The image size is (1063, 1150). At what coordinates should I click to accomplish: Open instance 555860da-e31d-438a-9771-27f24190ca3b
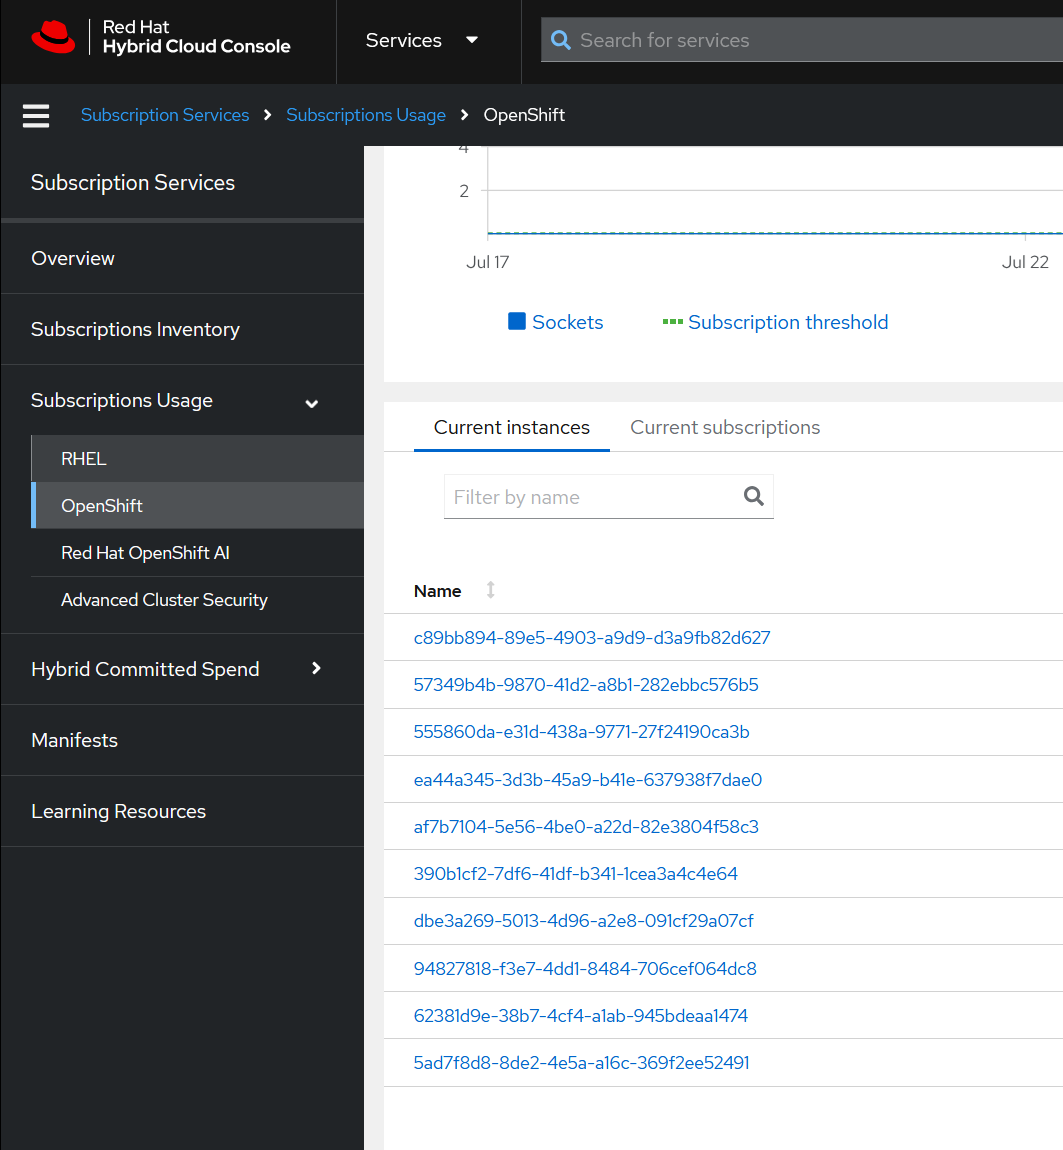(x=582, y=731)
